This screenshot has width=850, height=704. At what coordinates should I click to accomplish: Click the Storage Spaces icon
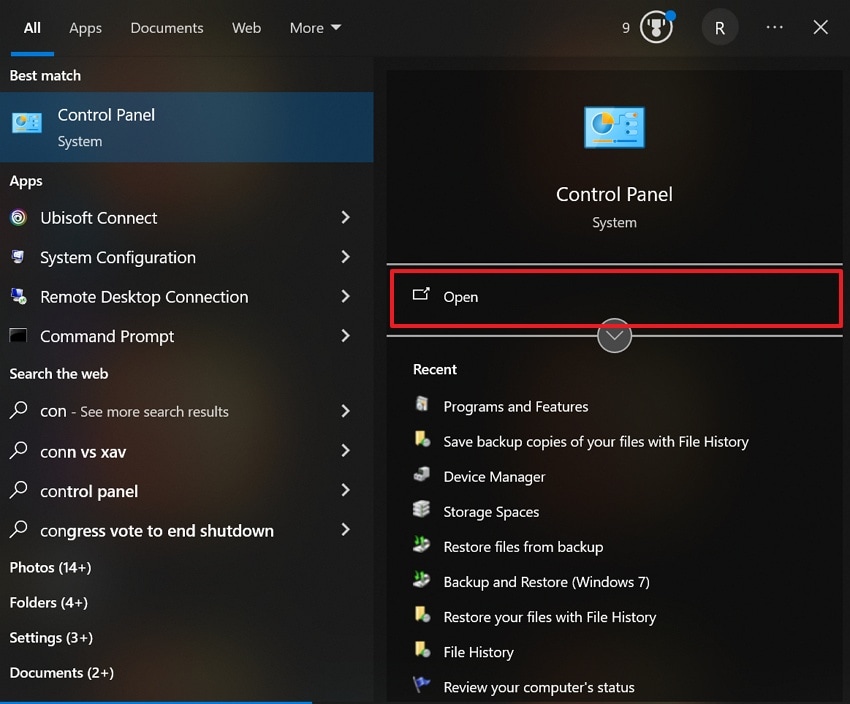422,509
